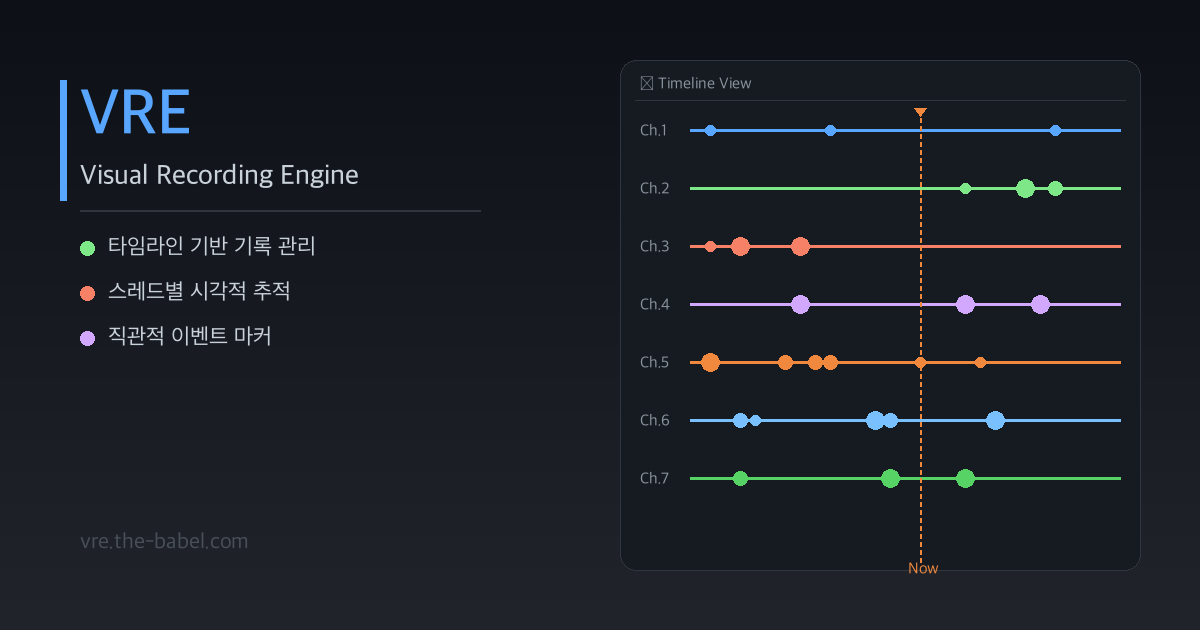Click the first event marker on Ch.1

coord(710,130)
